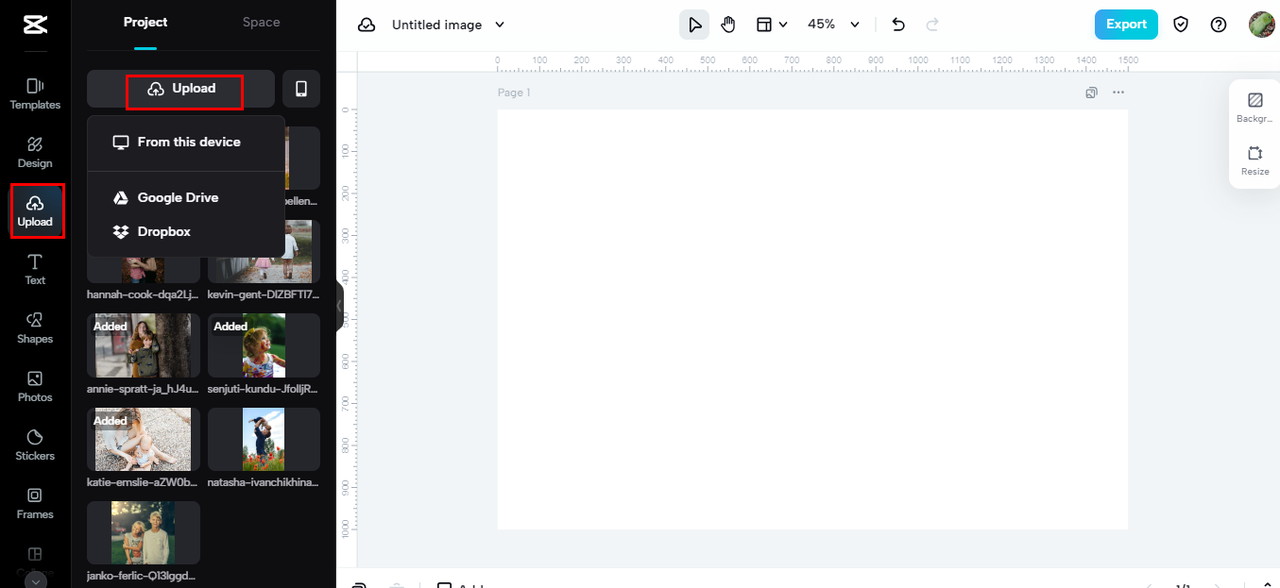Select the Upload sidebar panel
Image resolution: width=1280 pixels, height=588 pixels.
pyautogui.click(x=37, y=211)
